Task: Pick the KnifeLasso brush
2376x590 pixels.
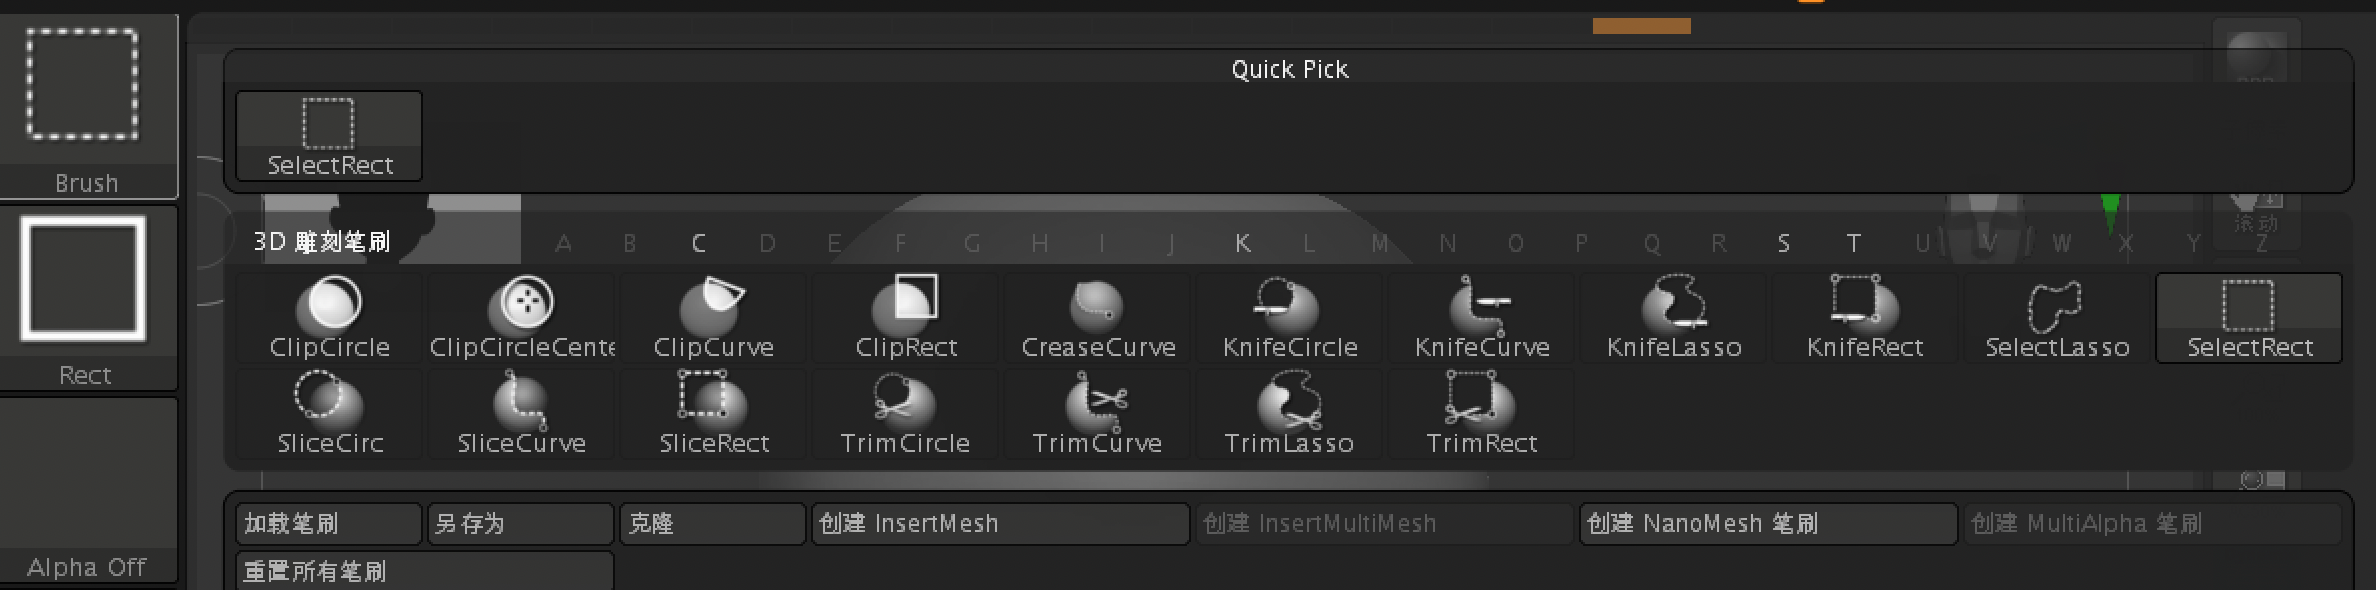Action: (1674, 318)
